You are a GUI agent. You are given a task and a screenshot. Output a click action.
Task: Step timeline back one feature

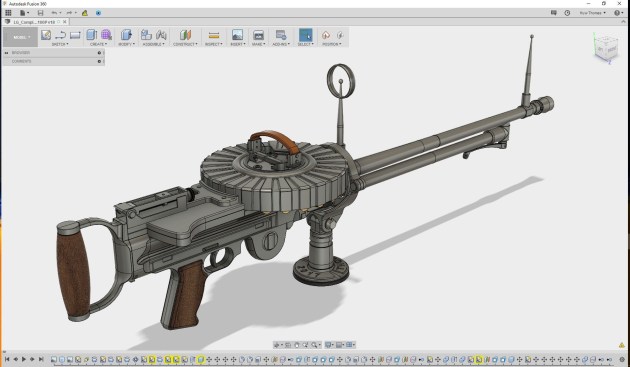[x=16, y=359]
